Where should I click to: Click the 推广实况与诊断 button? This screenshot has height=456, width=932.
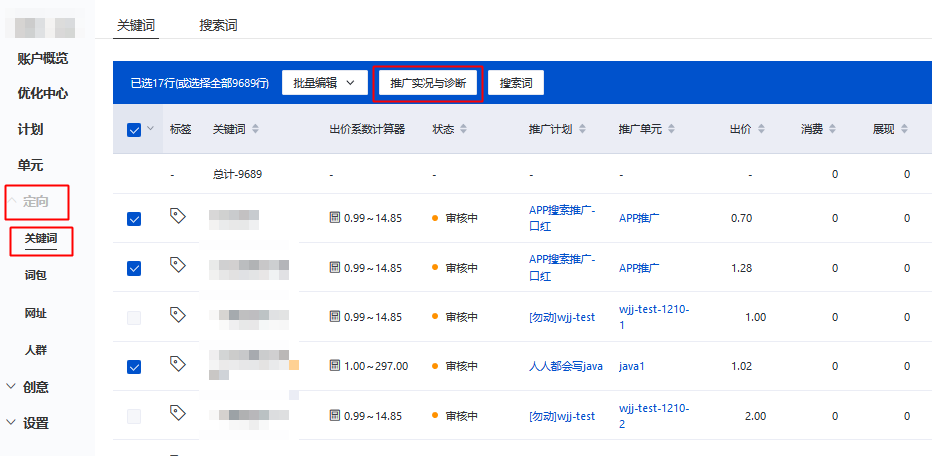click(427, 83)
